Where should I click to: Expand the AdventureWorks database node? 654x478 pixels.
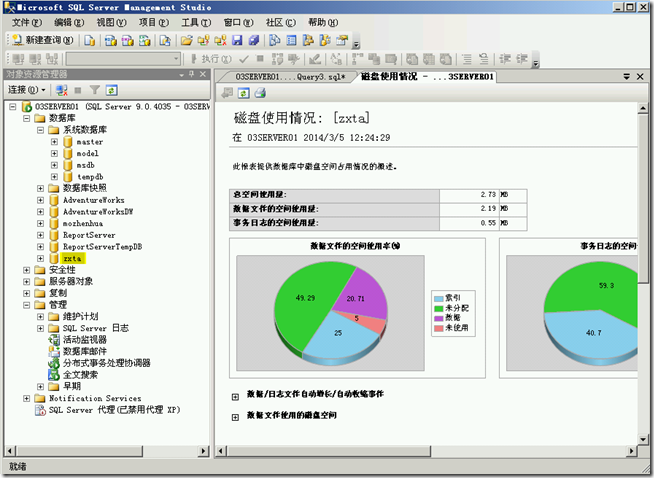click(40, 200)
